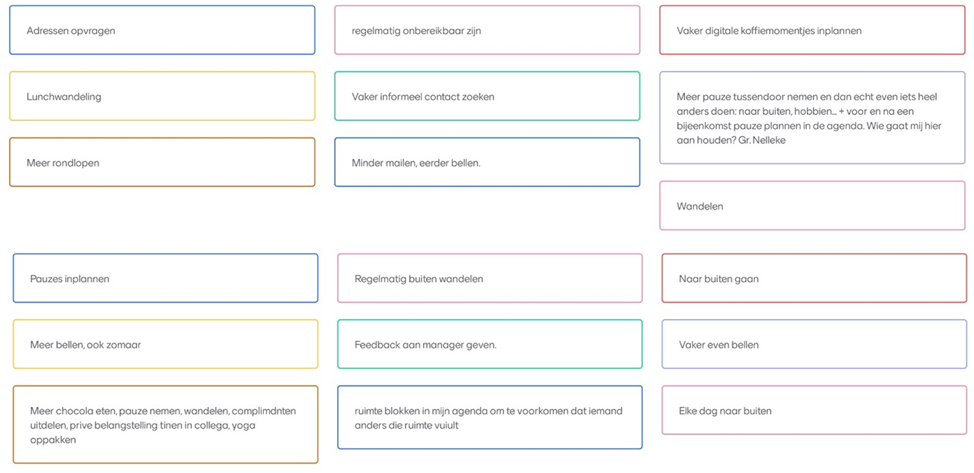Click "Feedback aan manager geven." card
The width and height of the screenshot is (974, 473).
click(x=490, y=345)
